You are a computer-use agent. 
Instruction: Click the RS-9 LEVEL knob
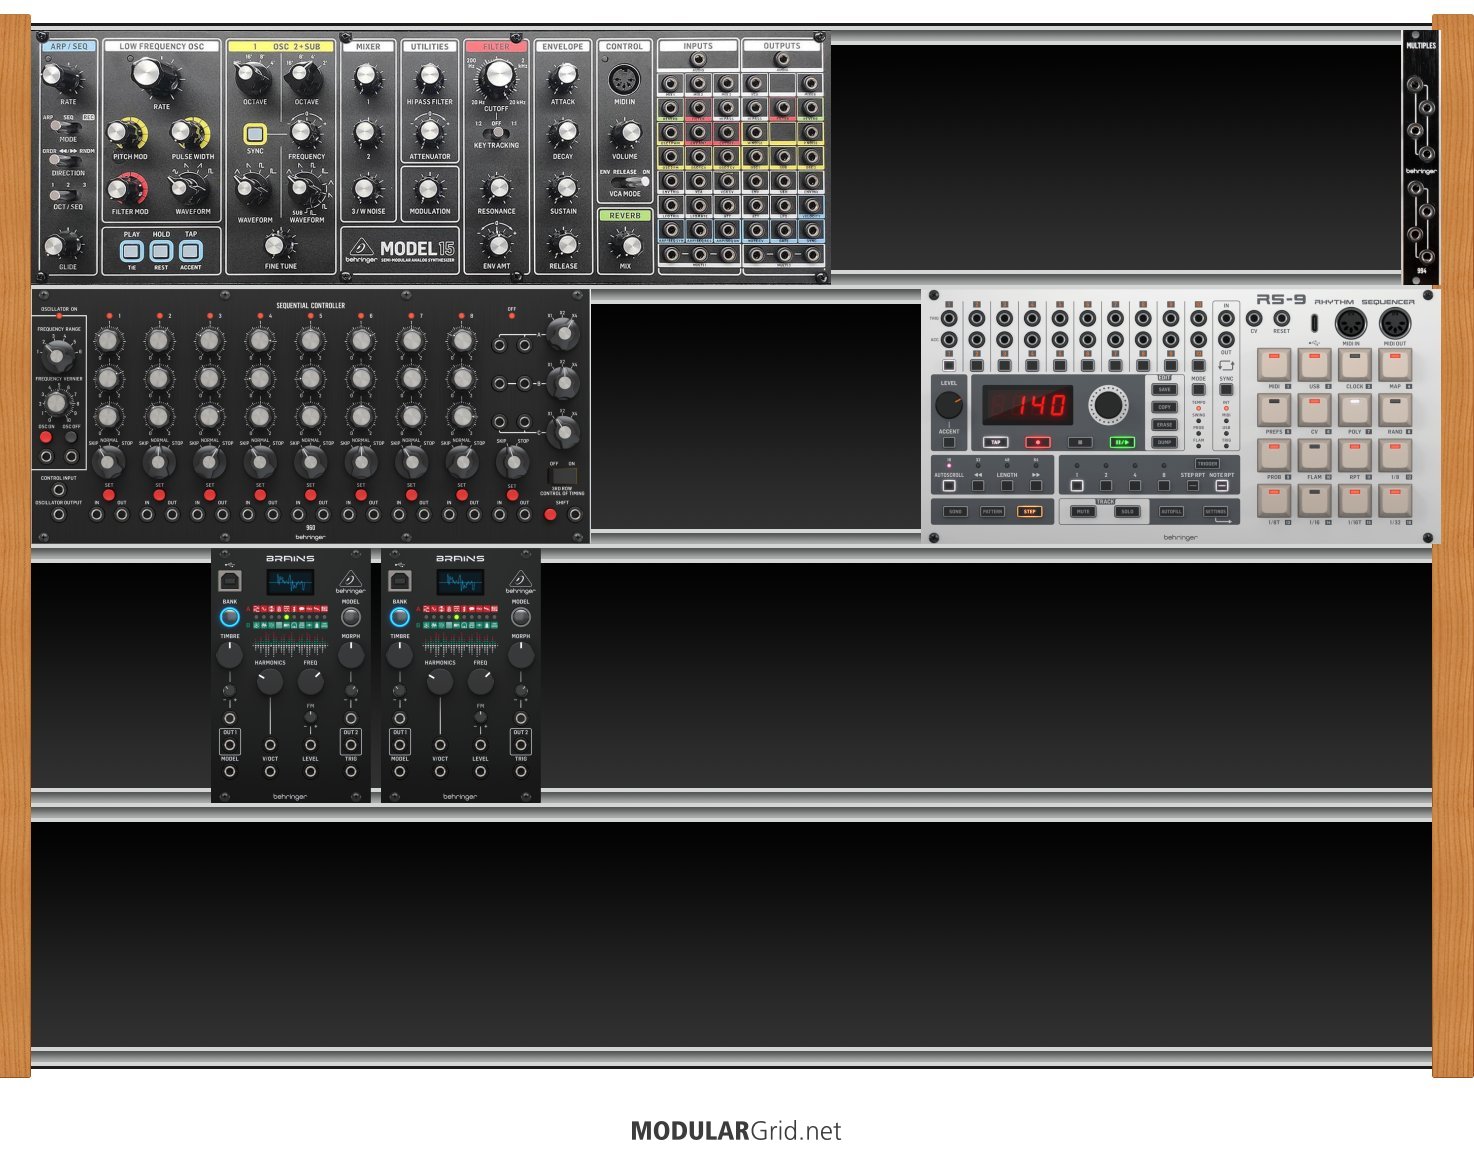tap(949, 405)
